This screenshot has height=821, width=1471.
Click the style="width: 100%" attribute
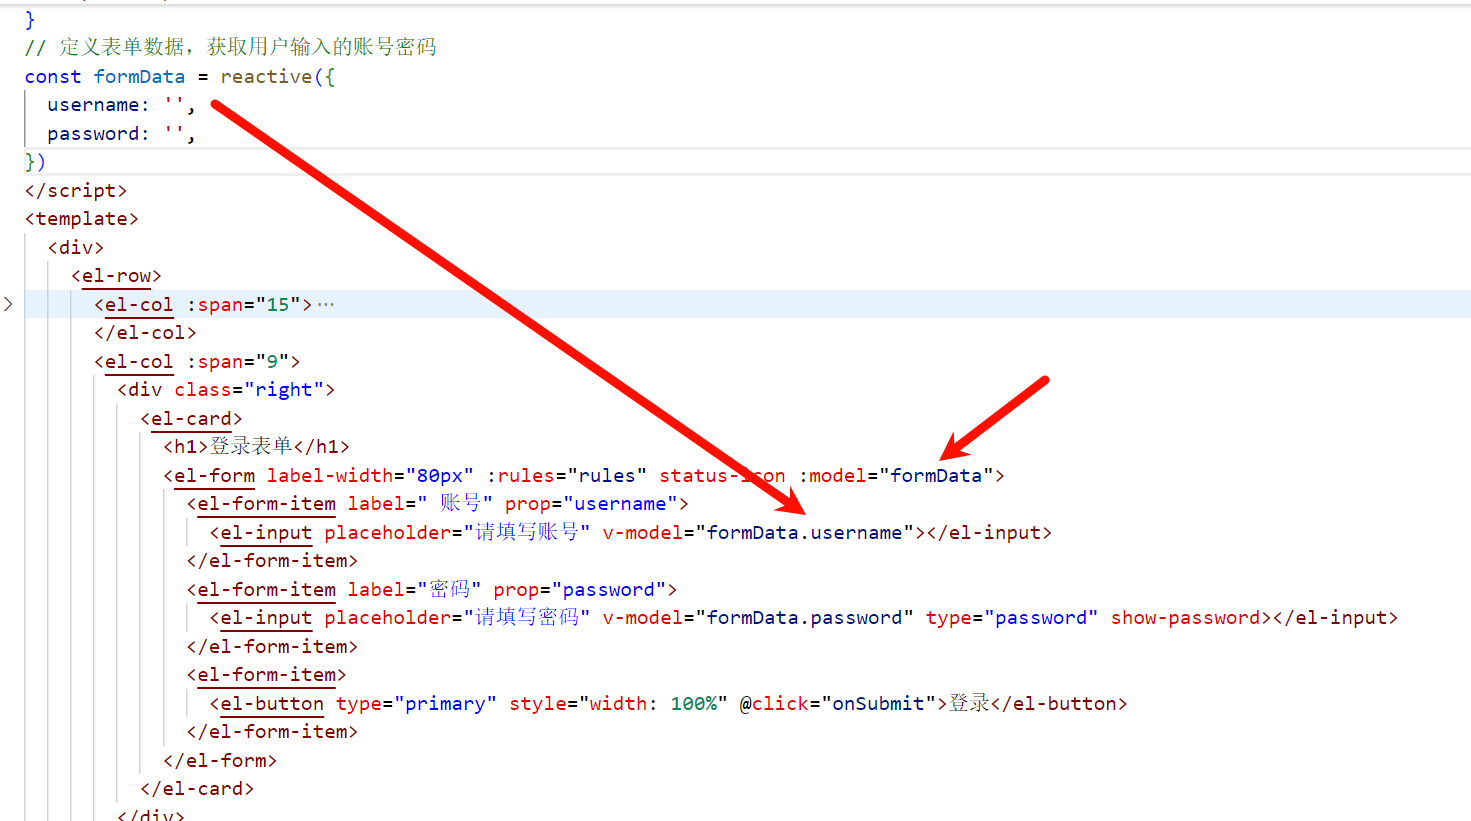tap(619, 703)
